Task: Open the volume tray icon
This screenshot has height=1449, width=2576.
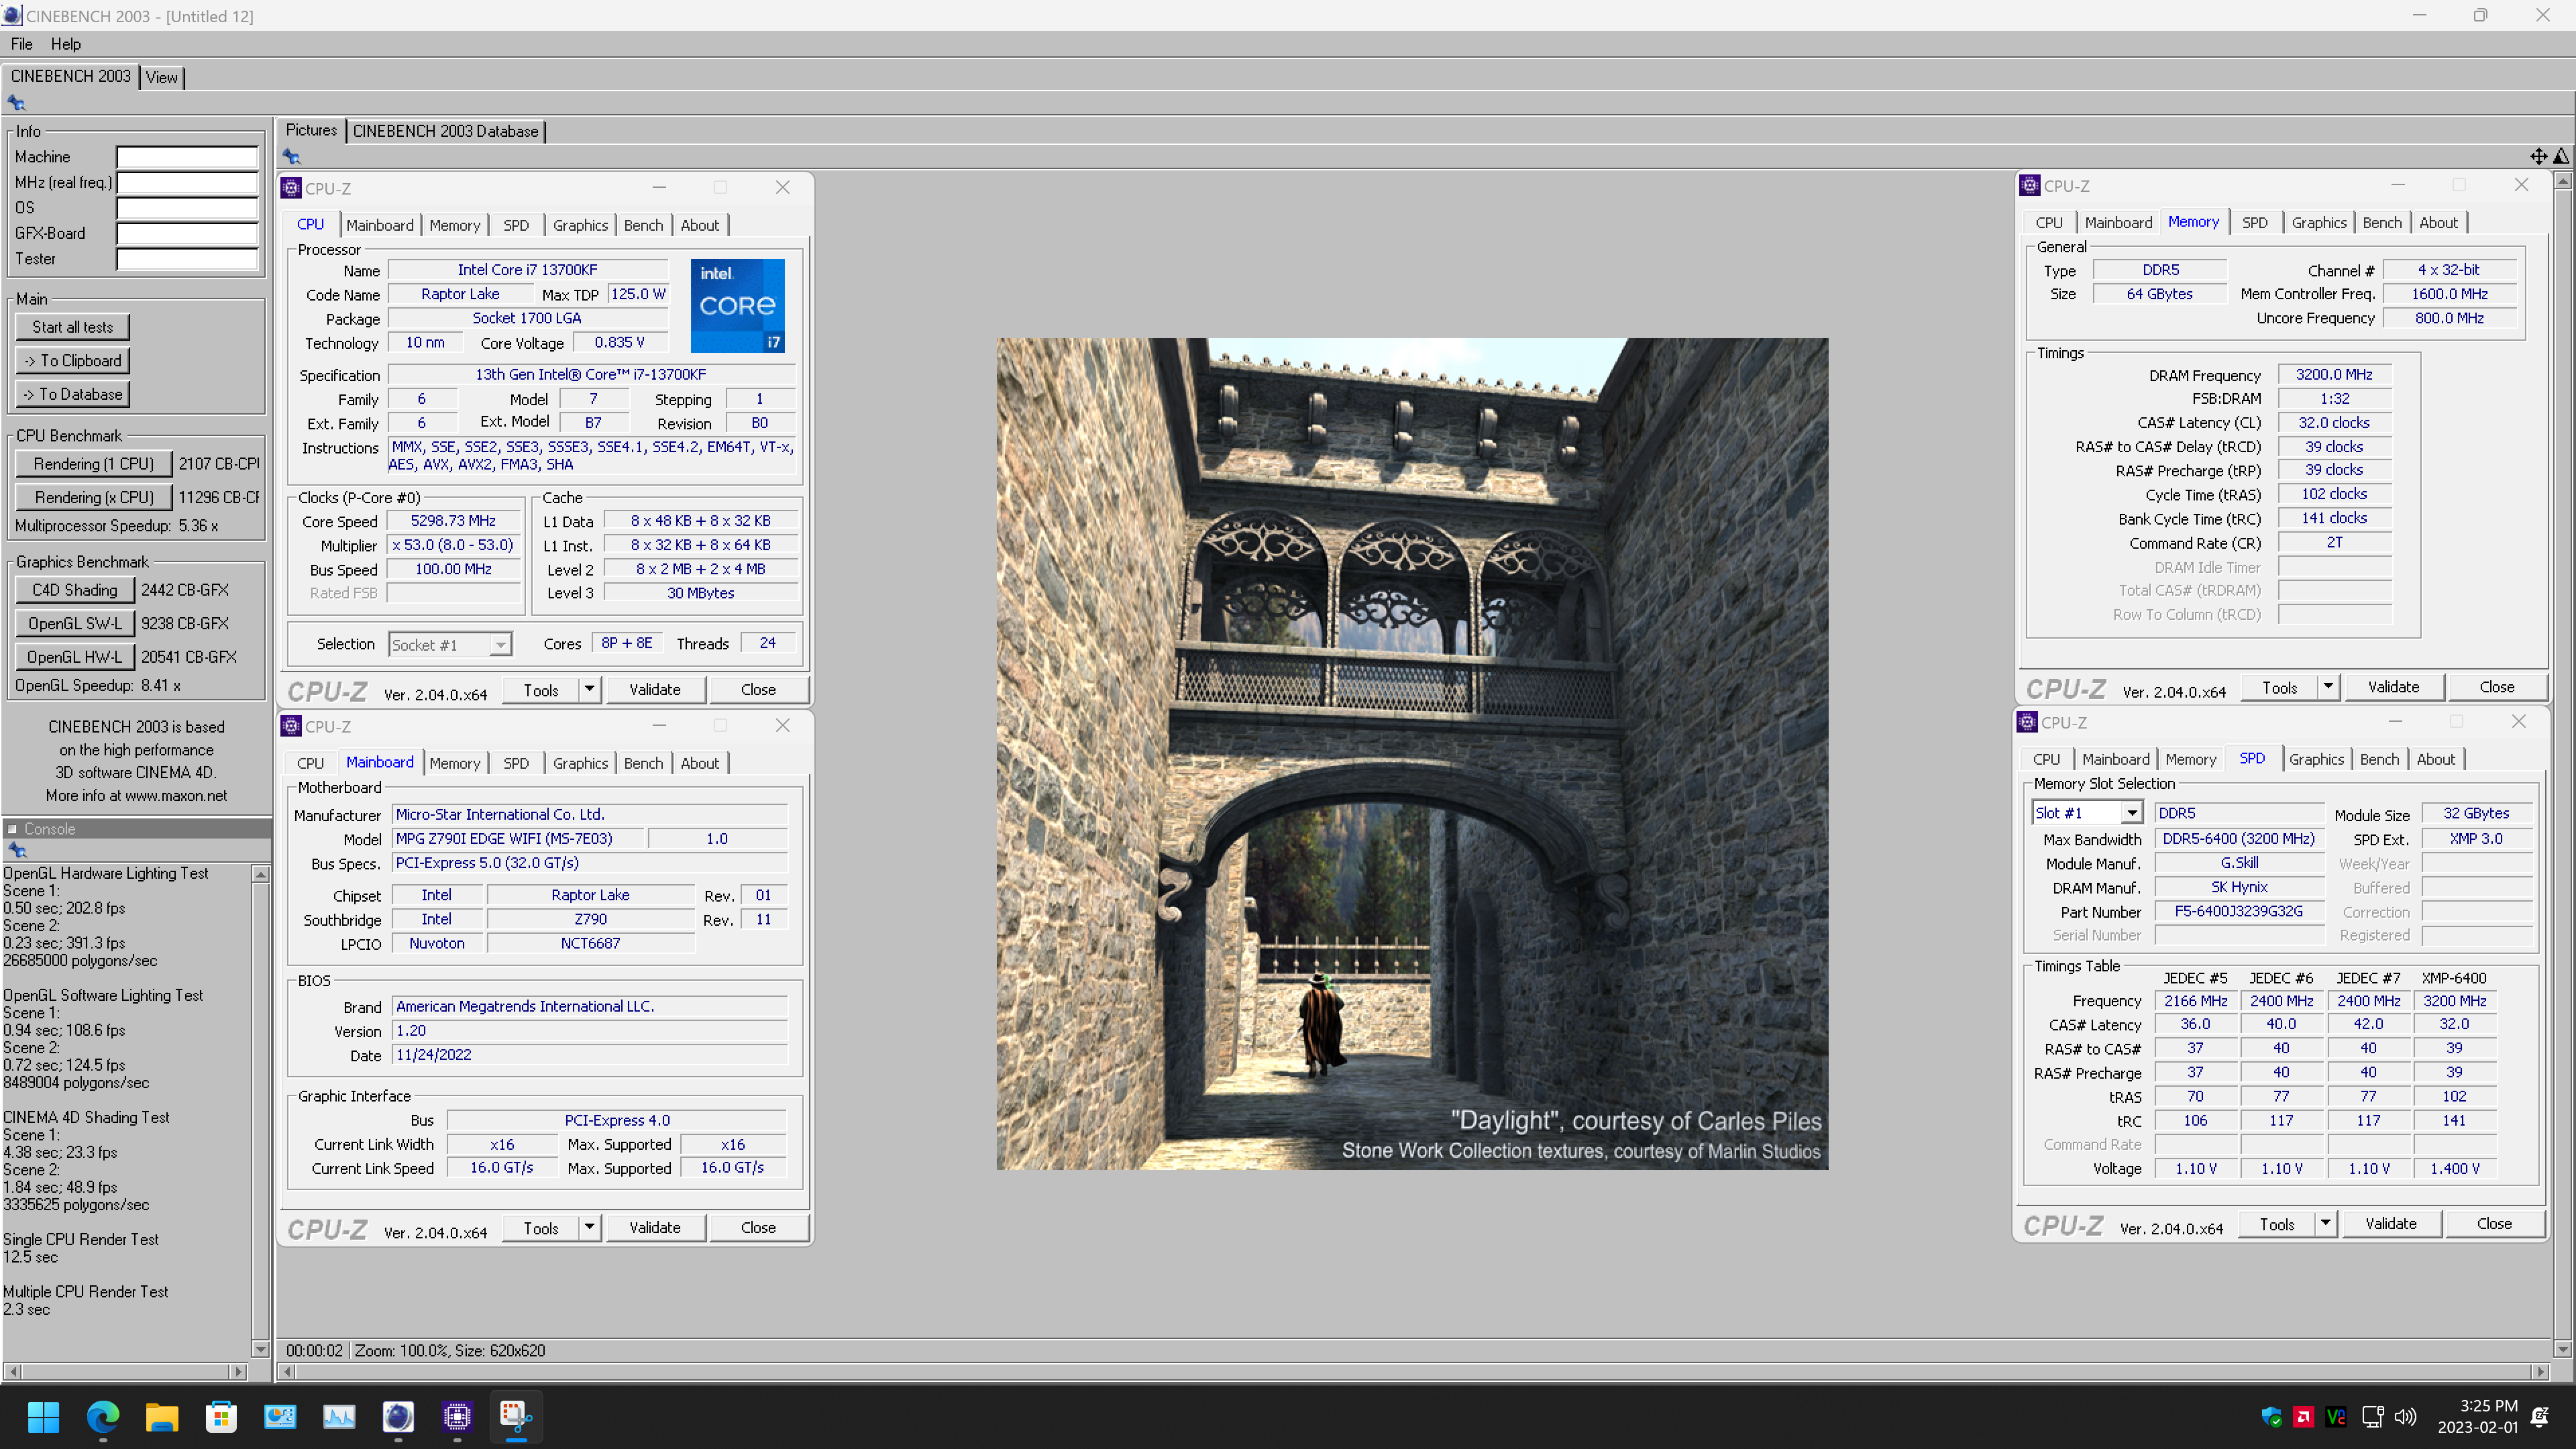Action: (2405, 1416)
